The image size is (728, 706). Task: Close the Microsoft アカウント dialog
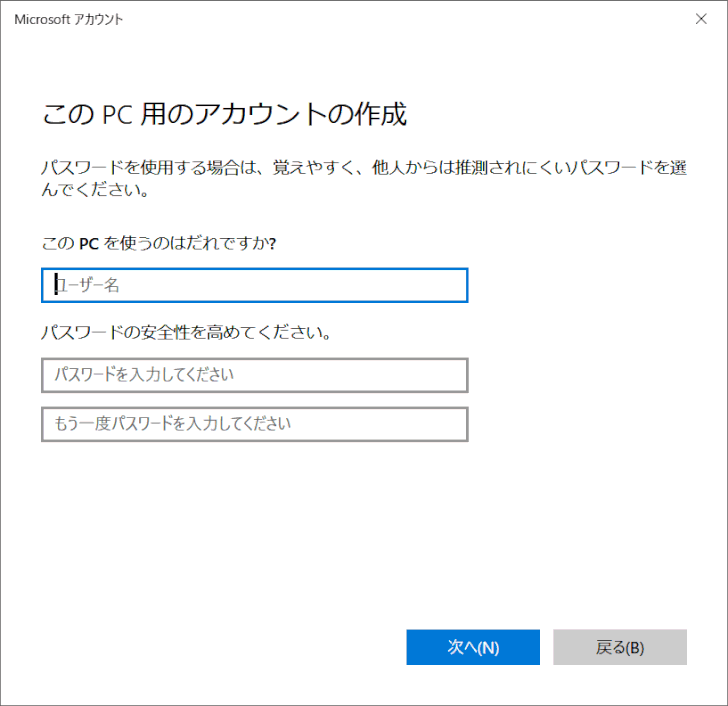[701, 19]
